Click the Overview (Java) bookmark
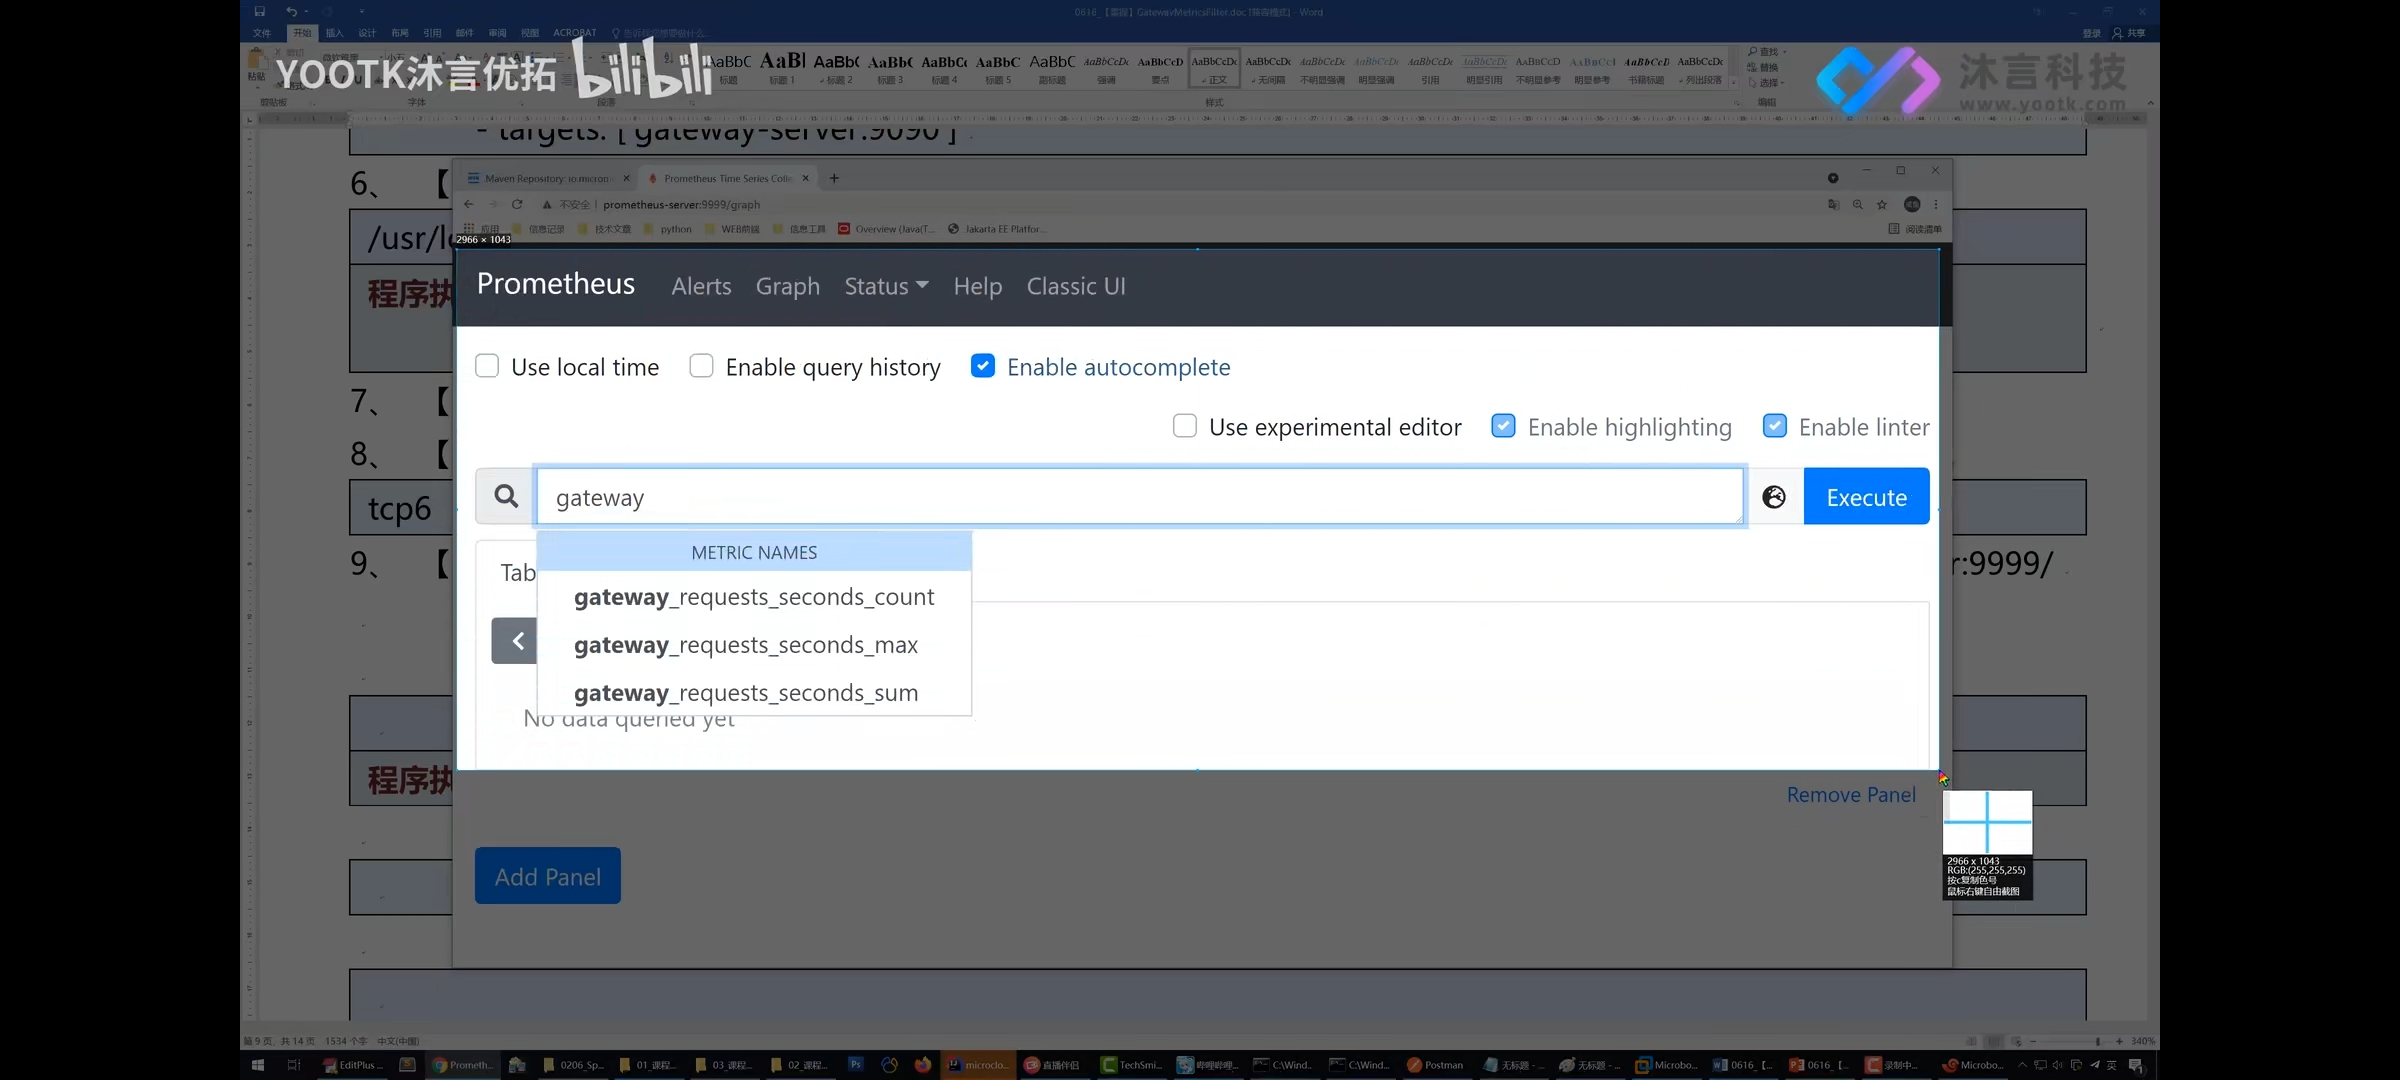Image resolution: width=2400 pixels, height=1080 pixels. coord(887,229)
